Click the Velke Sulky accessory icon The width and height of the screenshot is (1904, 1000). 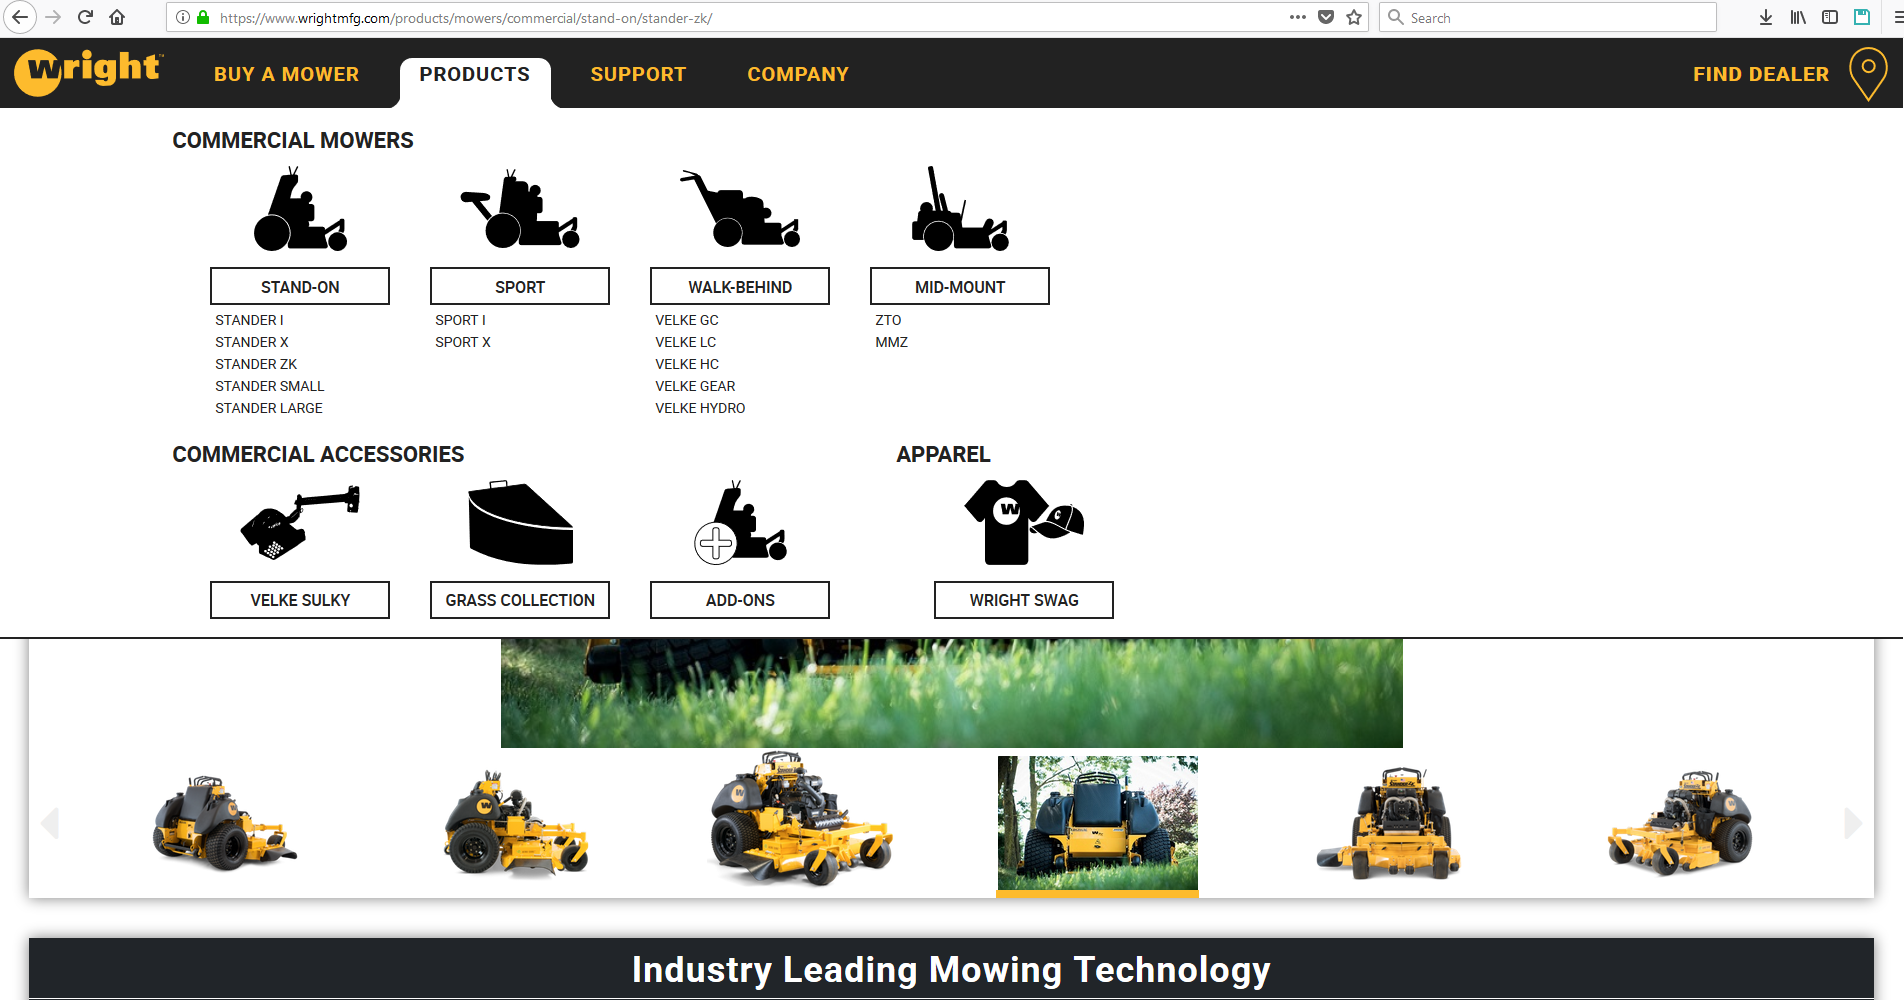[x=300, y=522]
